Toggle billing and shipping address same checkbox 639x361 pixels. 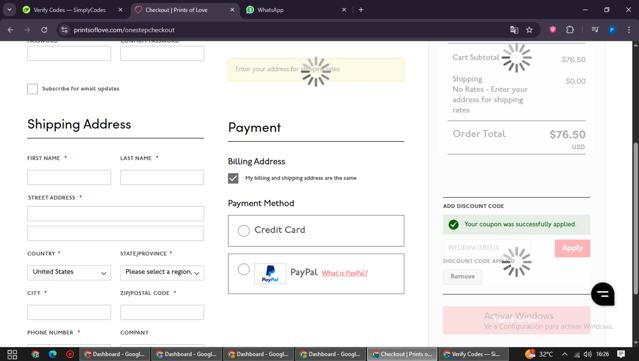(233, 178)
